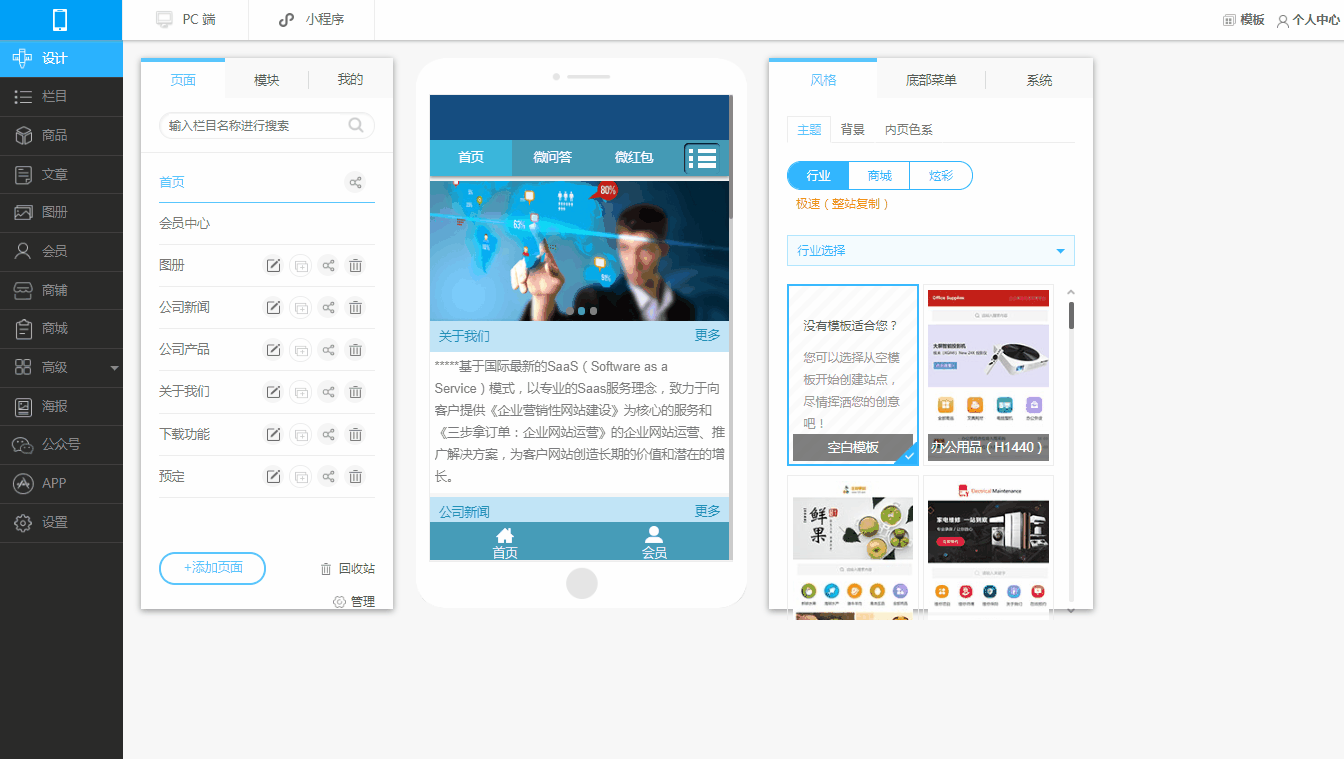Click the search magnifier icon in page search

[x=356, y=125]
